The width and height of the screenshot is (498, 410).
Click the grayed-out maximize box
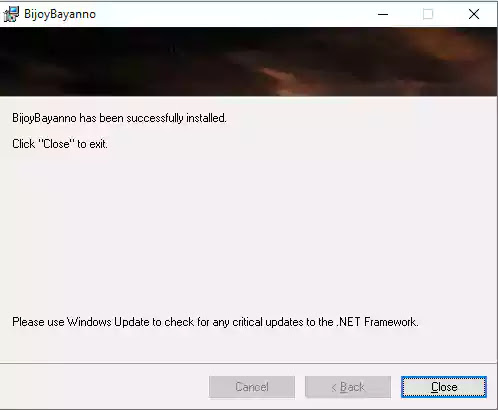(x=428, y=14)
